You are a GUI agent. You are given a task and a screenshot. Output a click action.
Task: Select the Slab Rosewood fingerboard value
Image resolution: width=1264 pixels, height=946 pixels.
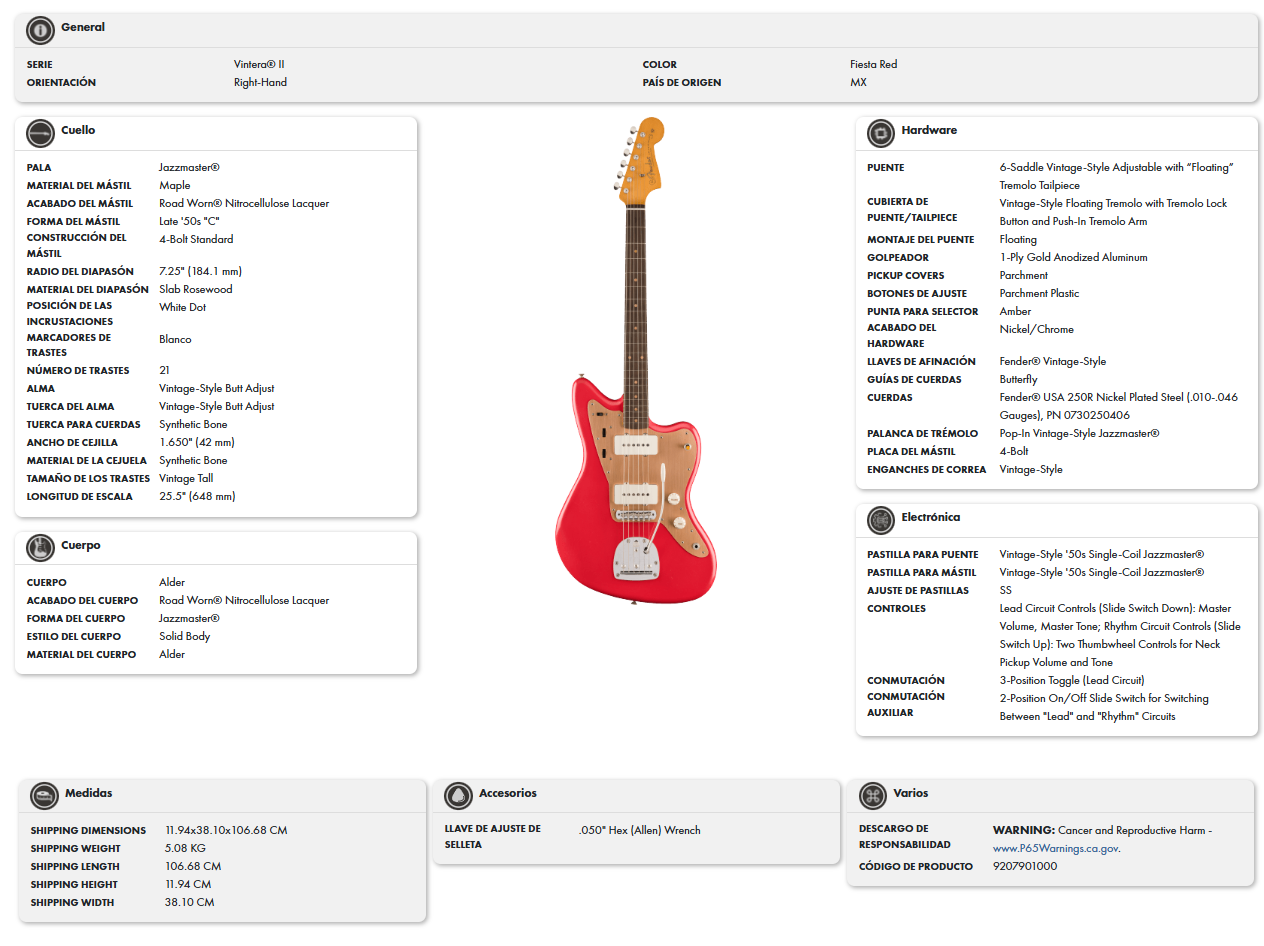click(196, 289)
